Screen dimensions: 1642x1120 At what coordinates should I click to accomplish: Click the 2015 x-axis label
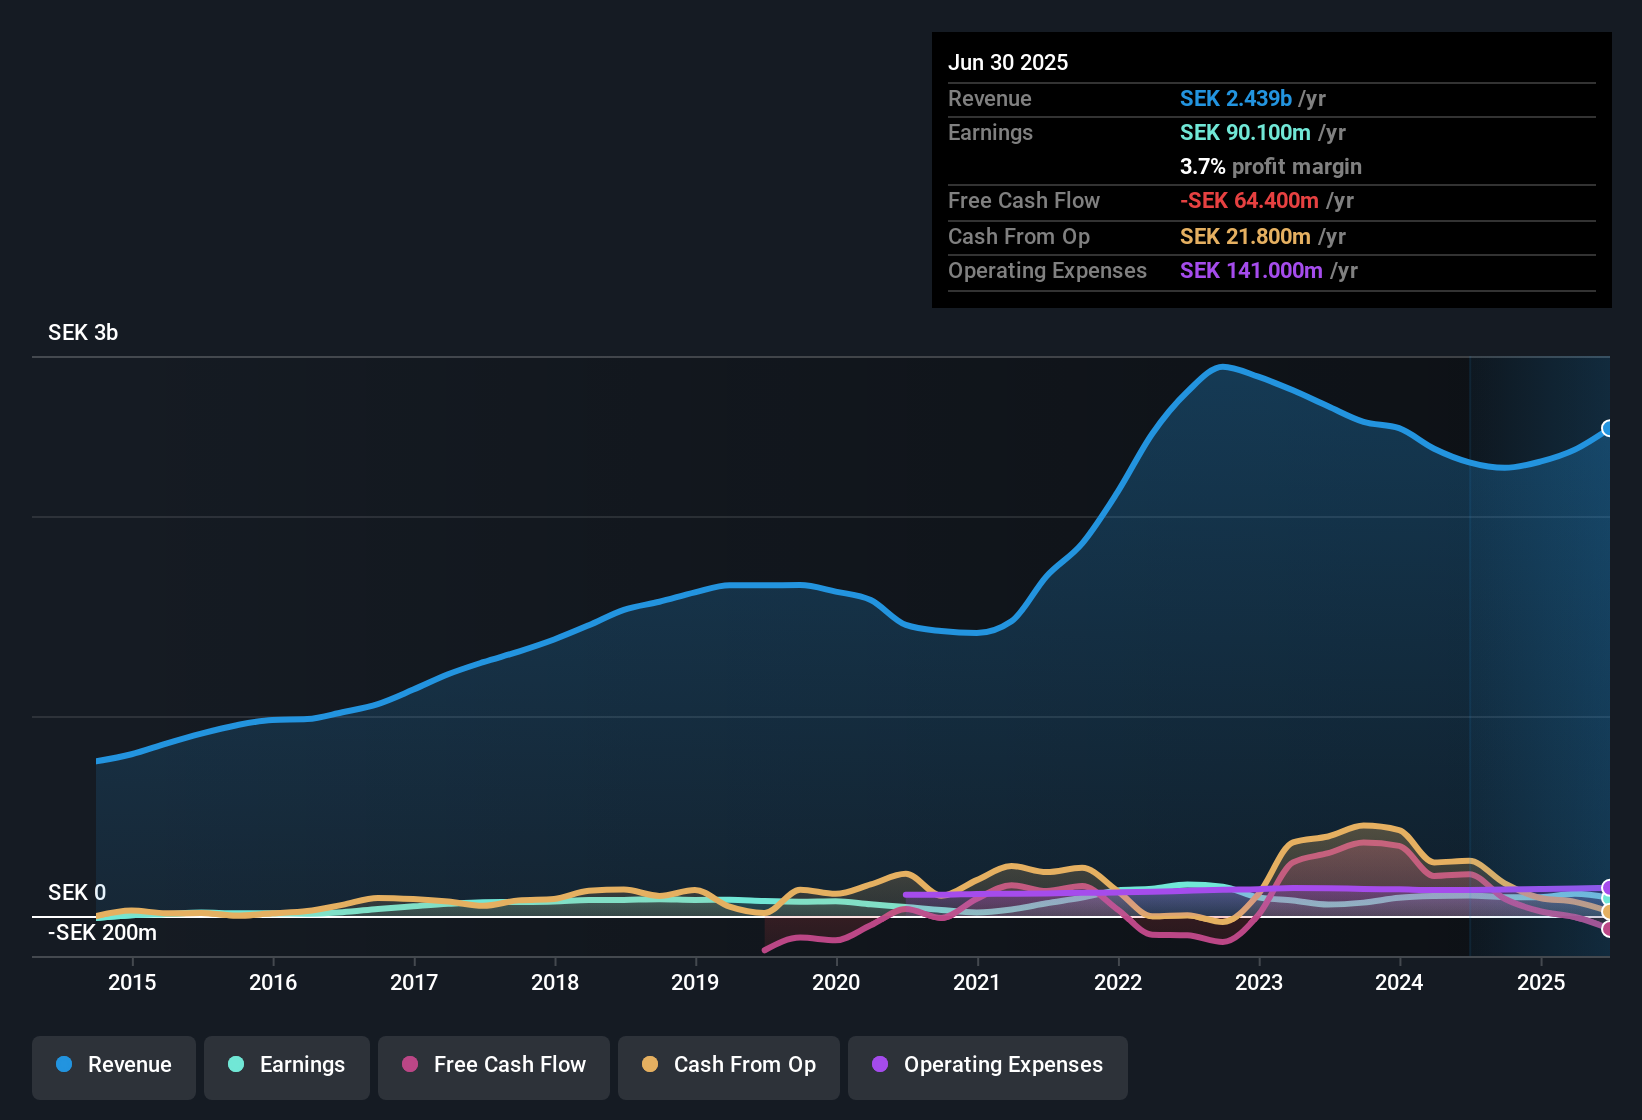[132, 982]
